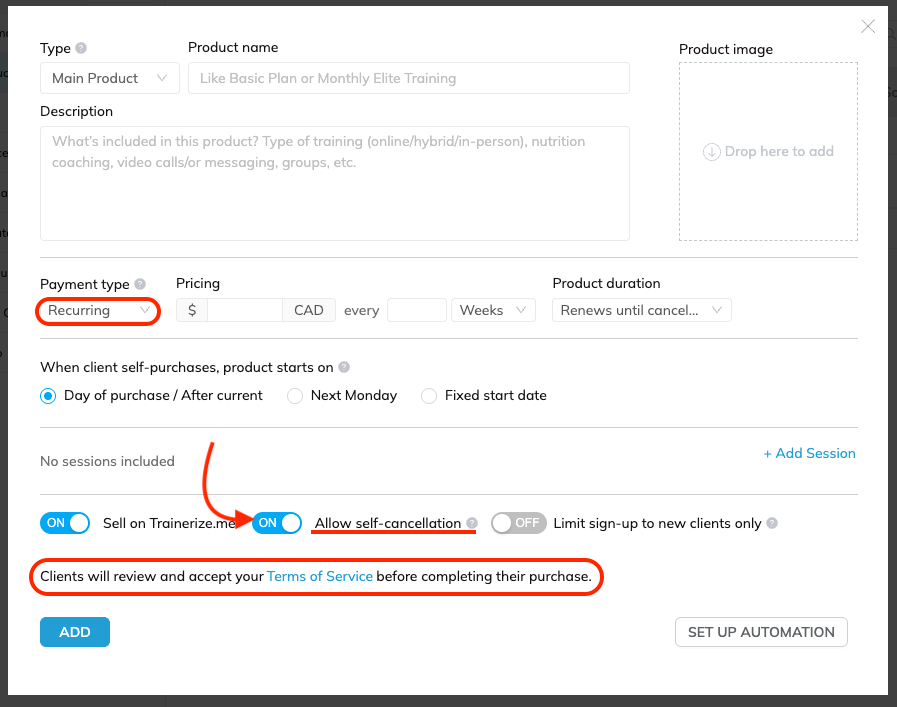Click help icon for Limit sign-up option
Image resolution: width=897 pixels, height=707 pixels.
pos(772,523)
